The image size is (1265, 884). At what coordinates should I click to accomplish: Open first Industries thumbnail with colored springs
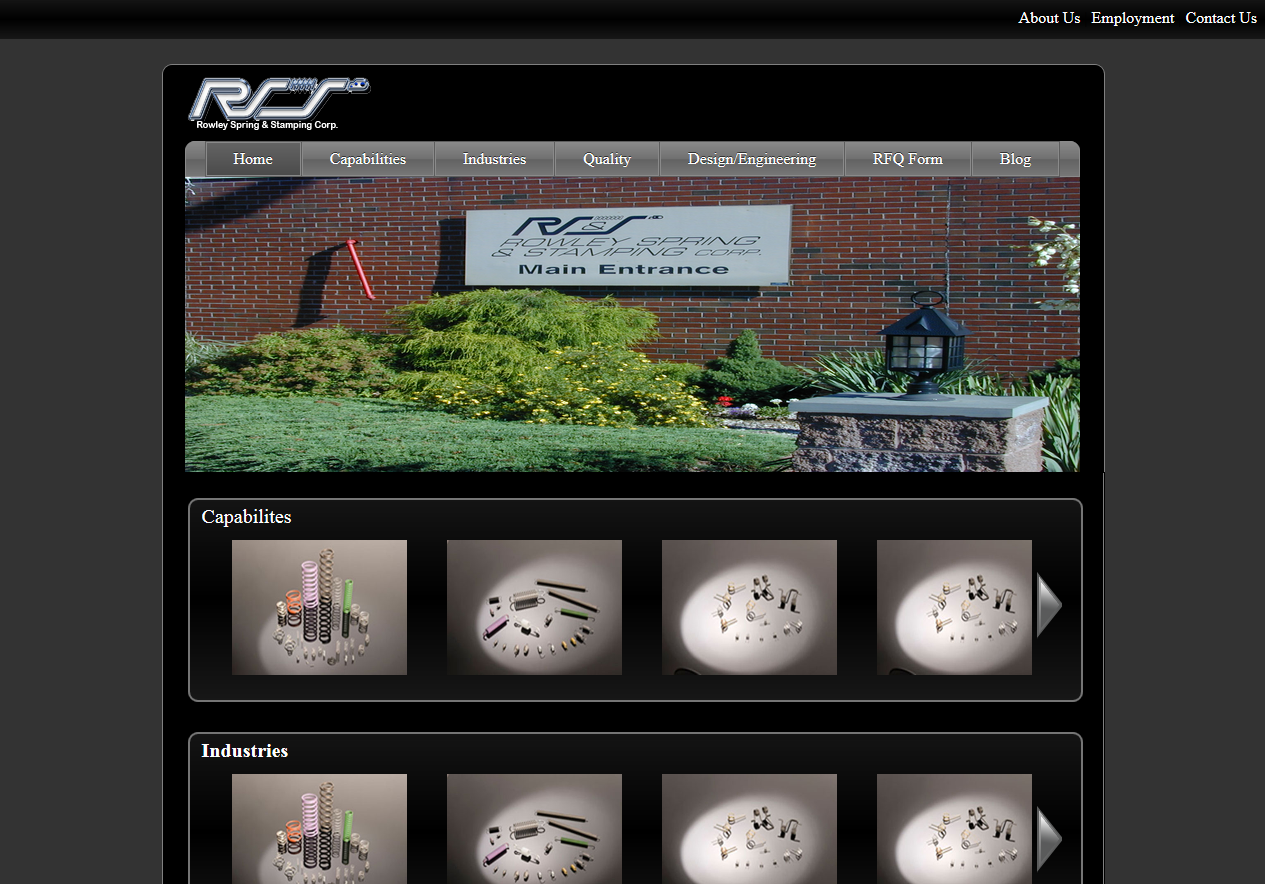pos(319,829)
